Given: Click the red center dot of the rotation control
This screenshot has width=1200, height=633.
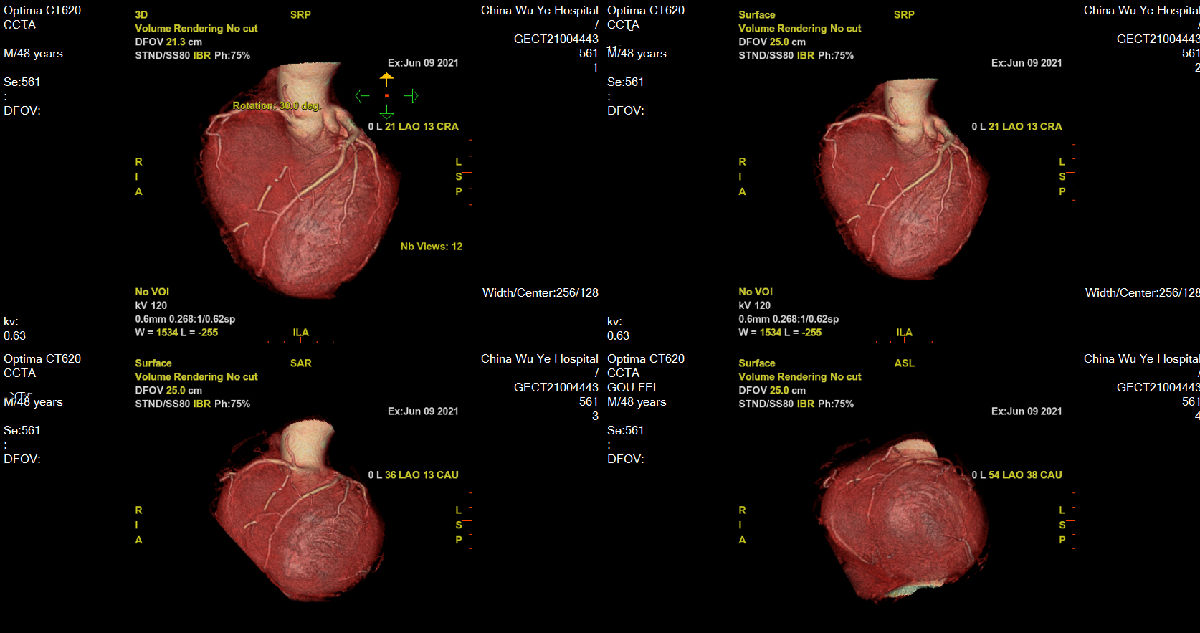Looking at the screenshot, I should click(387, 96).
